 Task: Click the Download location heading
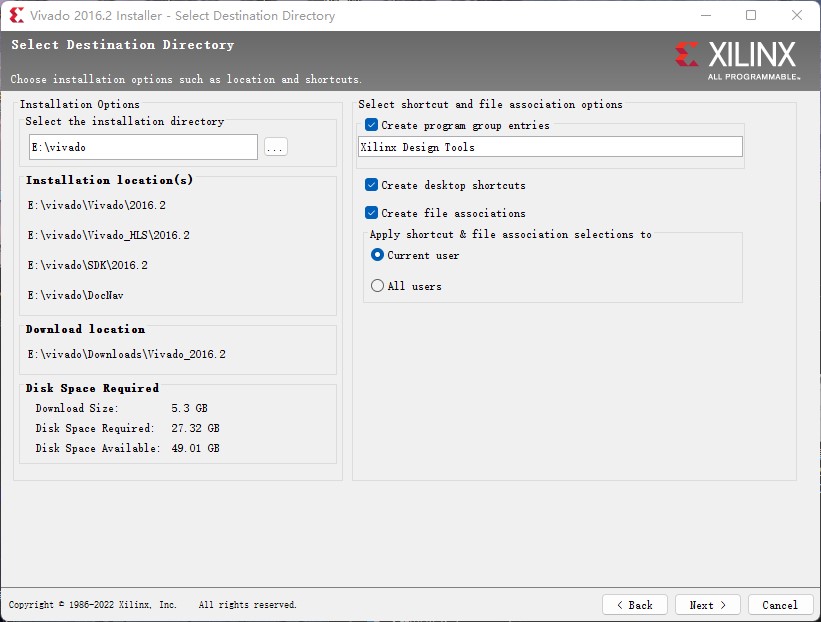point(85,329)
